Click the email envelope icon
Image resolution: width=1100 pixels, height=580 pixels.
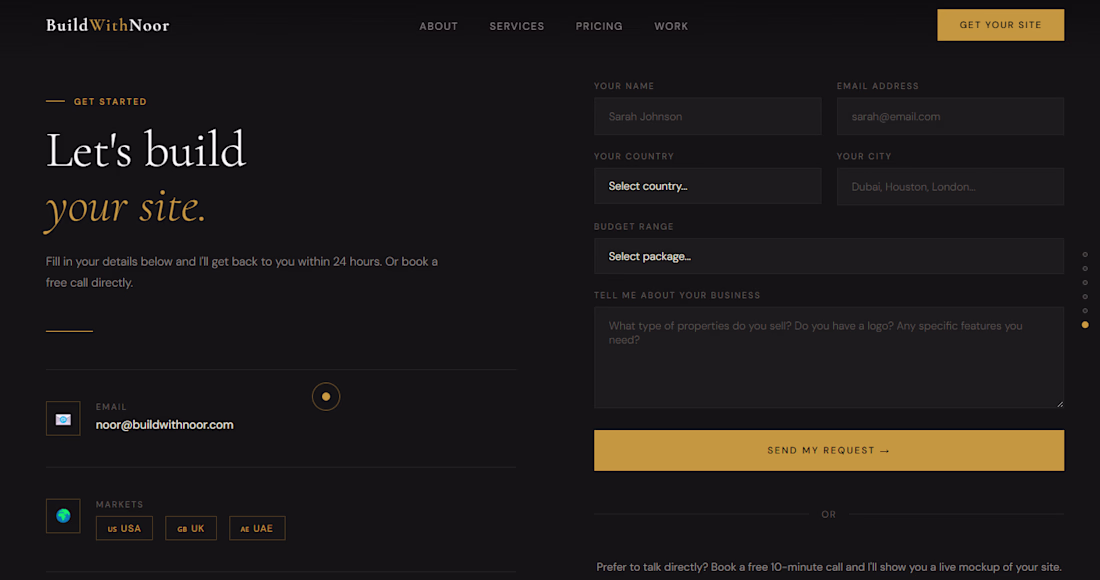[63, 419]
